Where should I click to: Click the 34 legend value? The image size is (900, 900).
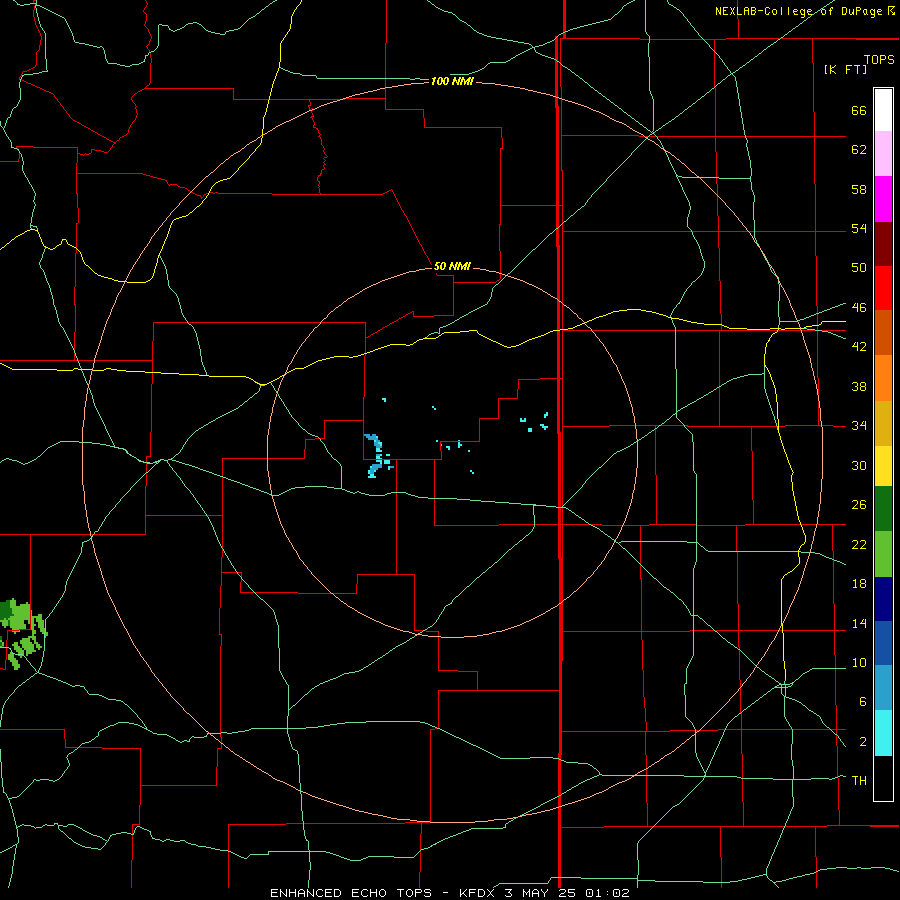click(859, 425)
